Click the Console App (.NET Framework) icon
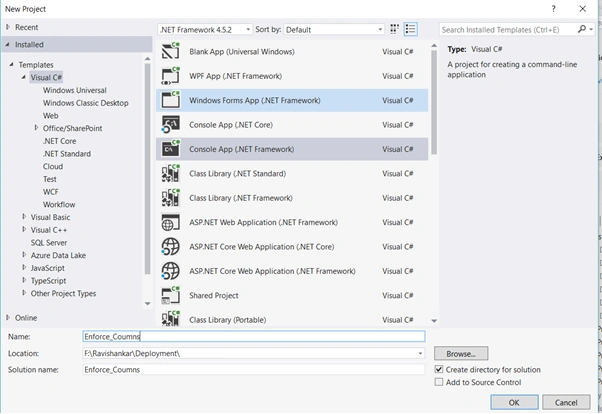Viewport: 602px width, 414px height. point(170,149)
